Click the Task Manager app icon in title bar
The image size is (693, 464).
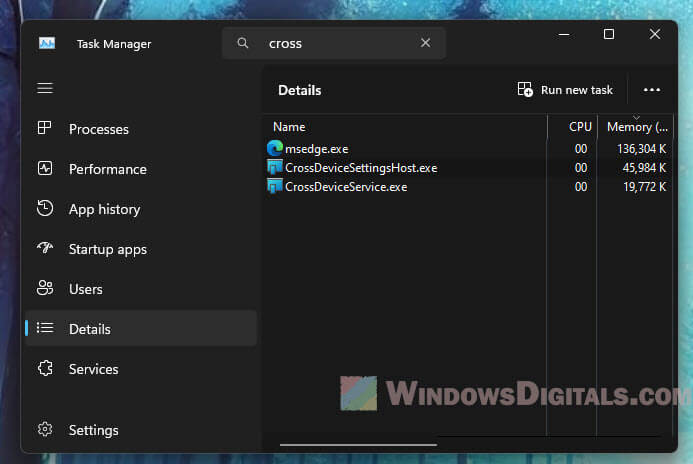pos(47,43)
